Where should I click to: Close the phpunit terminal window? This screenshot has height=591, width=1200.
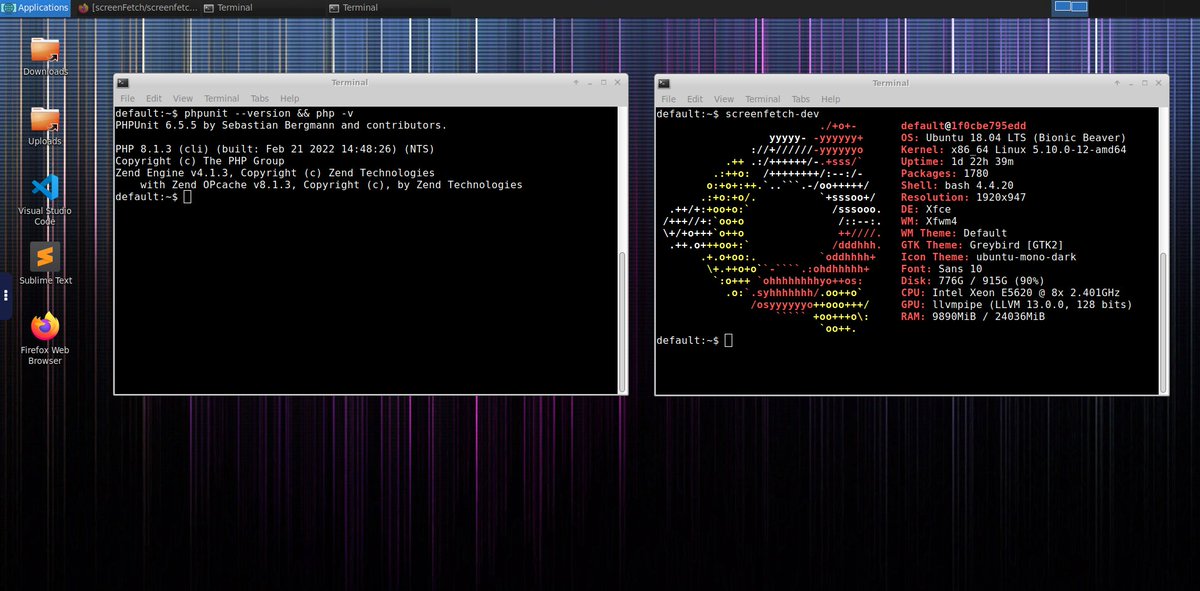coord(617,83)
